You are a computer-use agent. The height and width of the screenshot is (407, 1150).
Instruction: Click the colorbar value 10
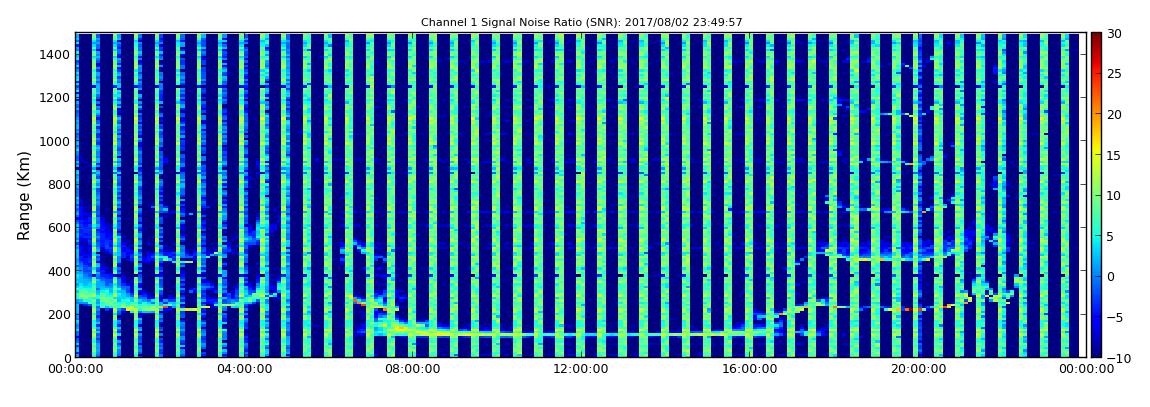(1114, 195)
